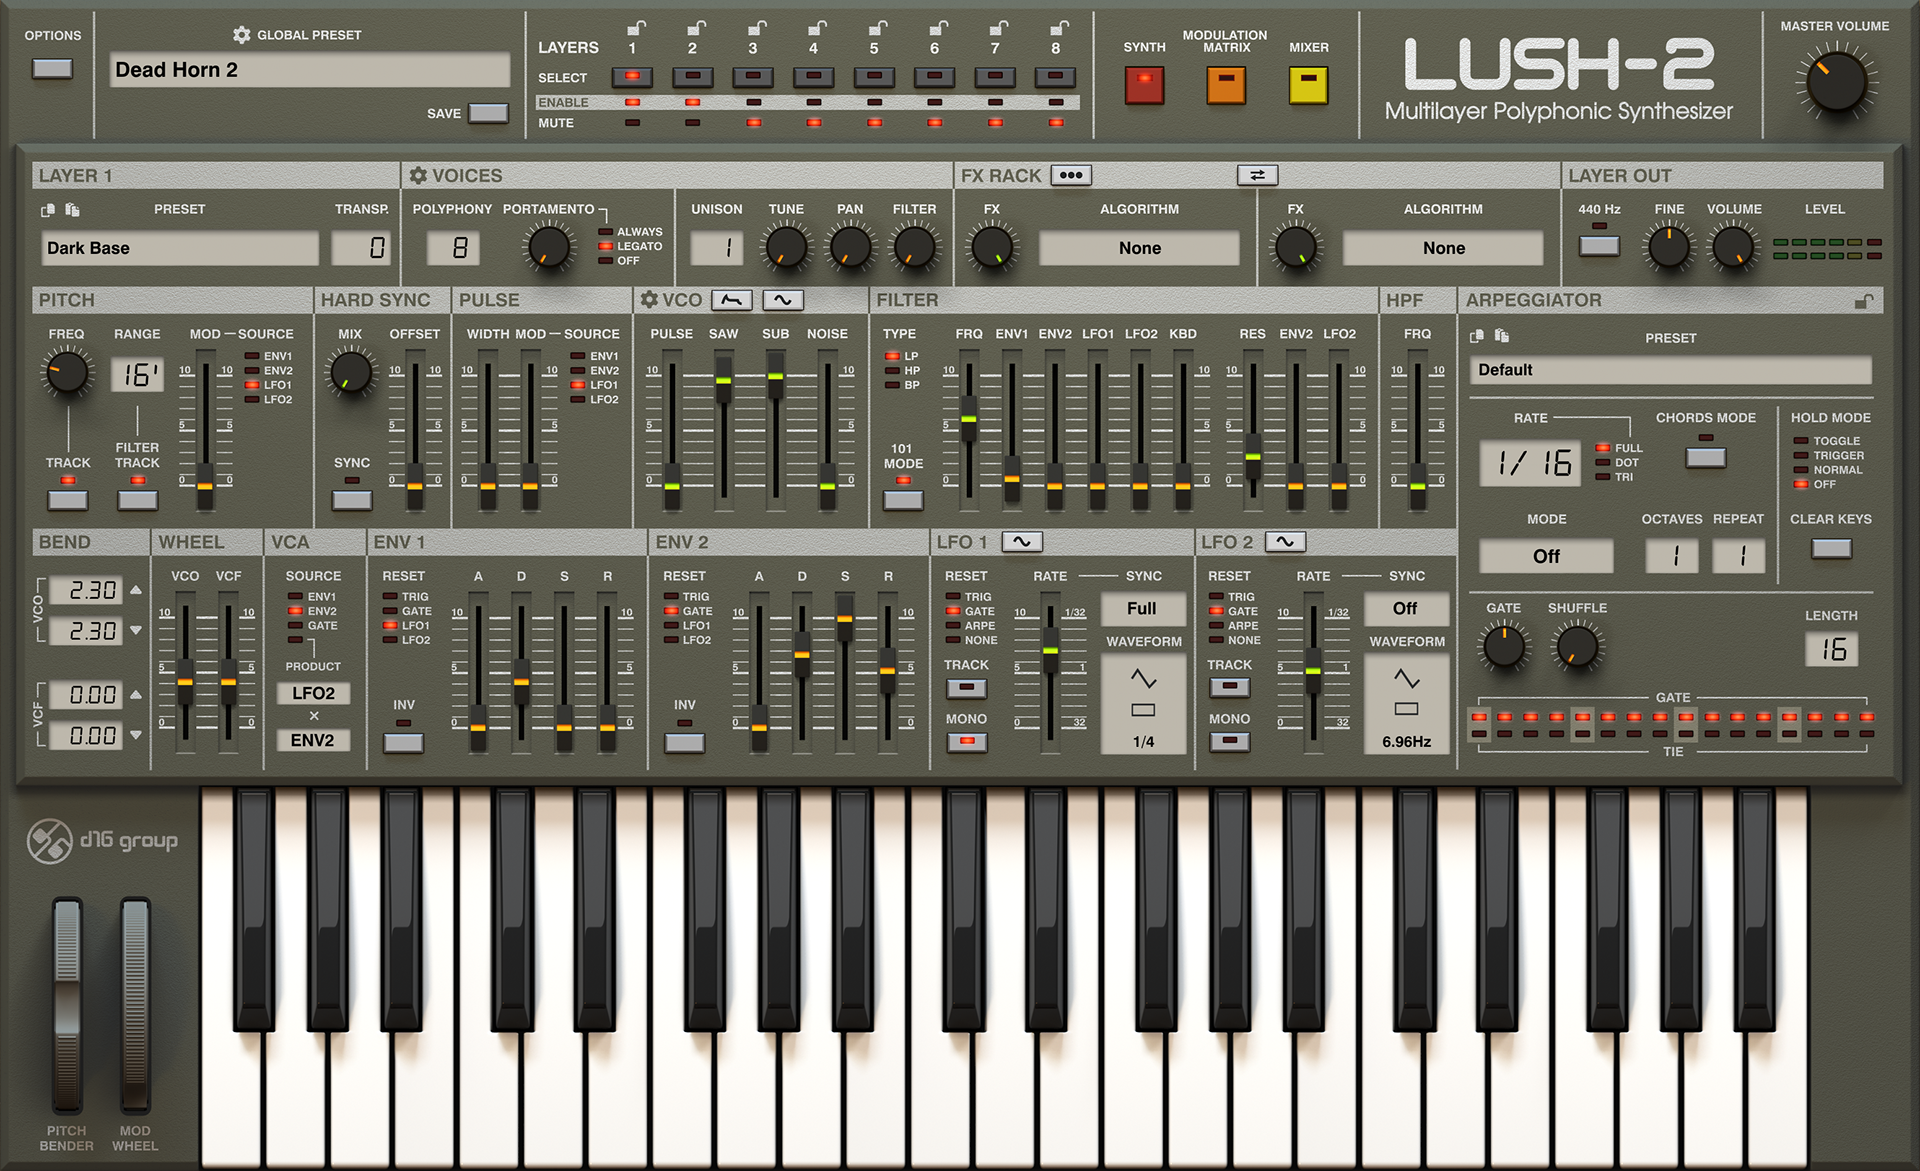Click the Options button

52,69
